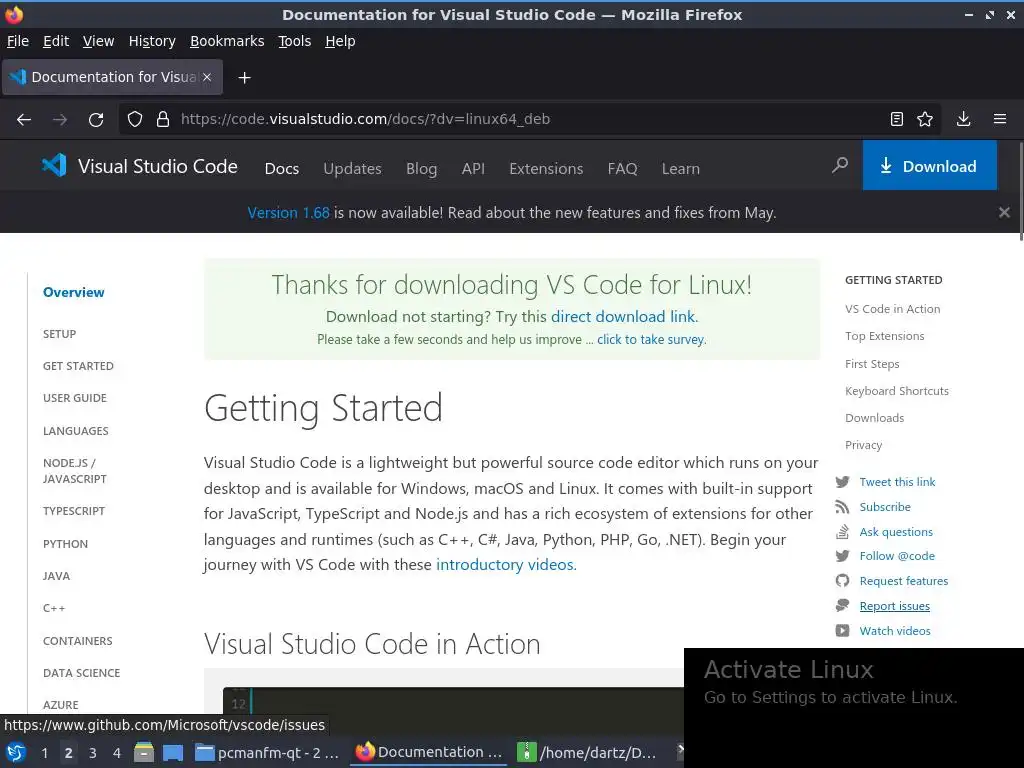Select Overview in the left sidebar
The image size is (1024, 768).
(x=74, y=292)
